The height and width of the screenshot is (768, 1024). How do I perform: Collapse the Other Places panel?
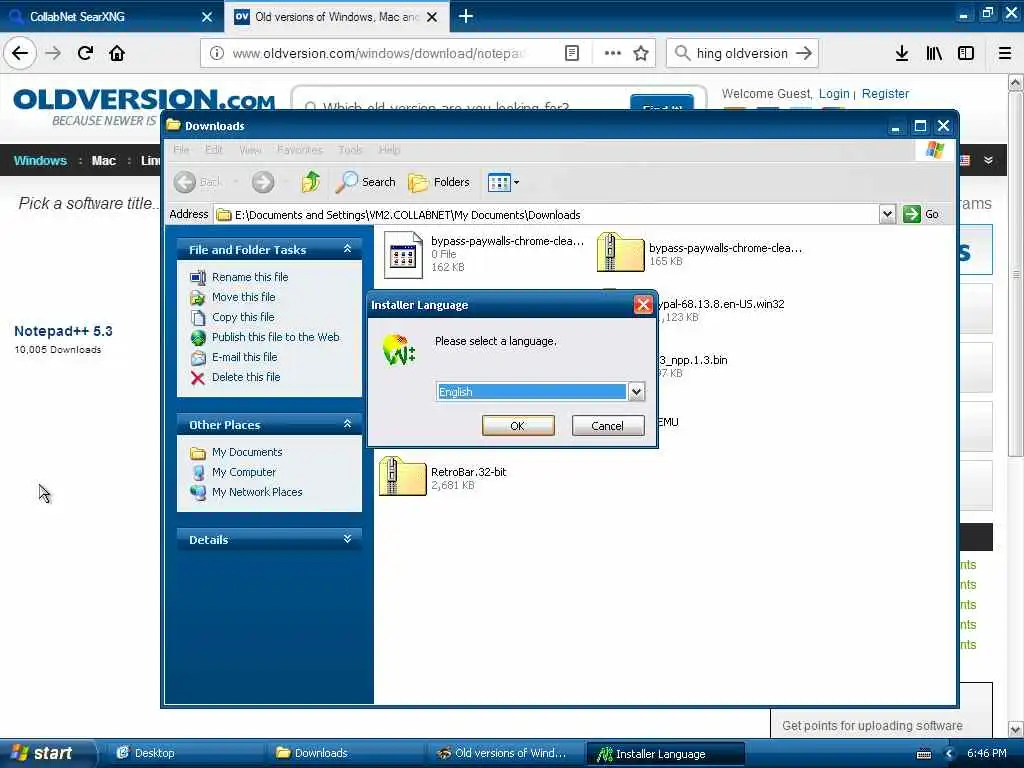coord(347,424)
